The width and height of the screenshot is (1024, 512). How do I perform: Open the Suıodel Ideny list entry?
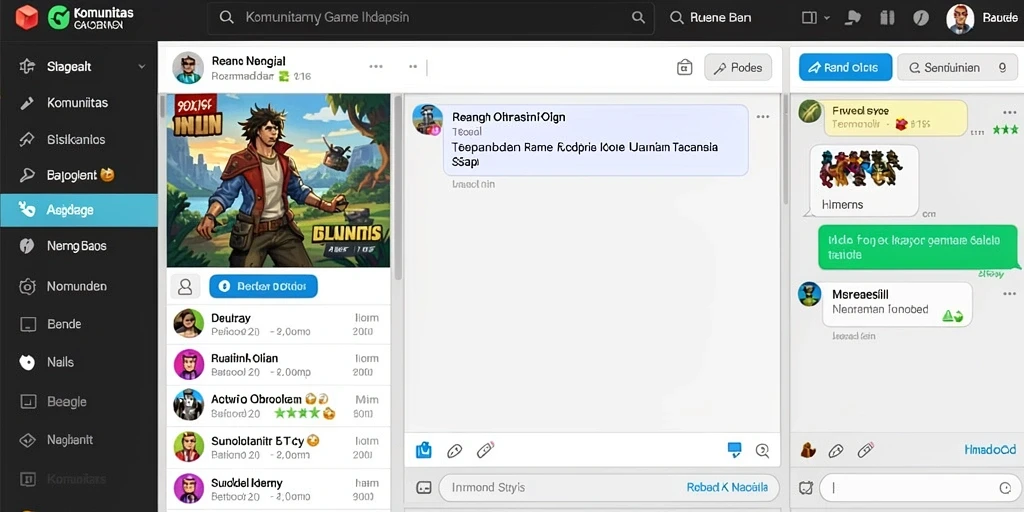coord(278,488)
